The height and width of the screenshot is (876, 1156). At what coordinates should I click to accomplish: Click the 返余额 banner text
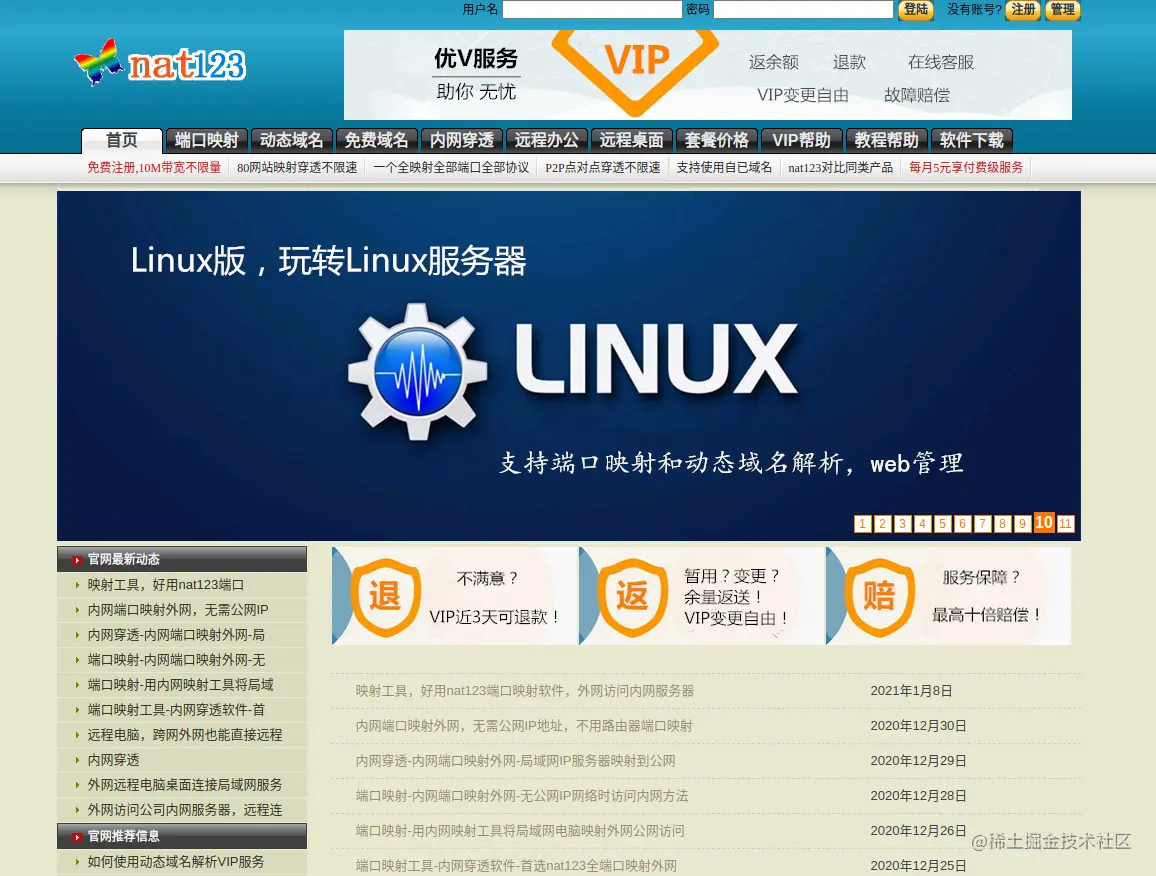(x=773, y=62)
